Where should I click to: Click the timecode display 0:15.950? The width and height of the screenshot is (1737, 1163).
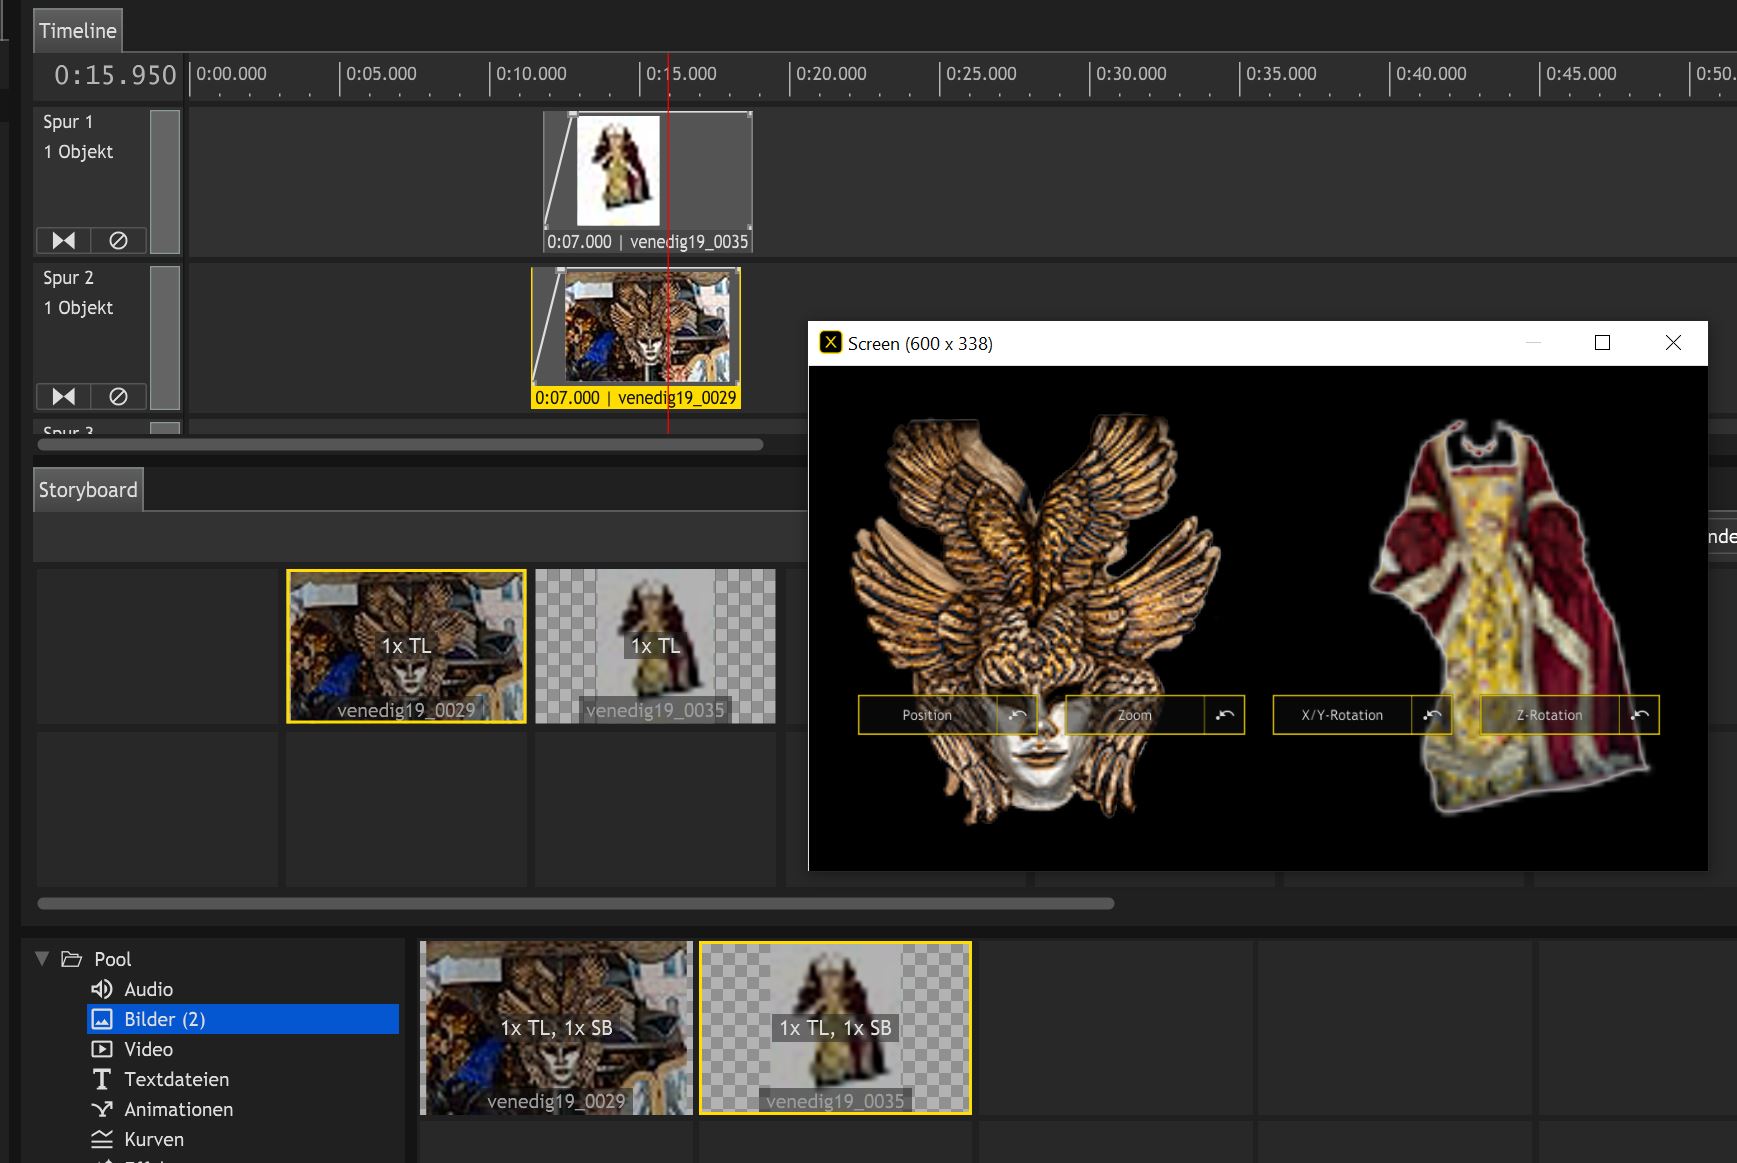click(115, 75)
